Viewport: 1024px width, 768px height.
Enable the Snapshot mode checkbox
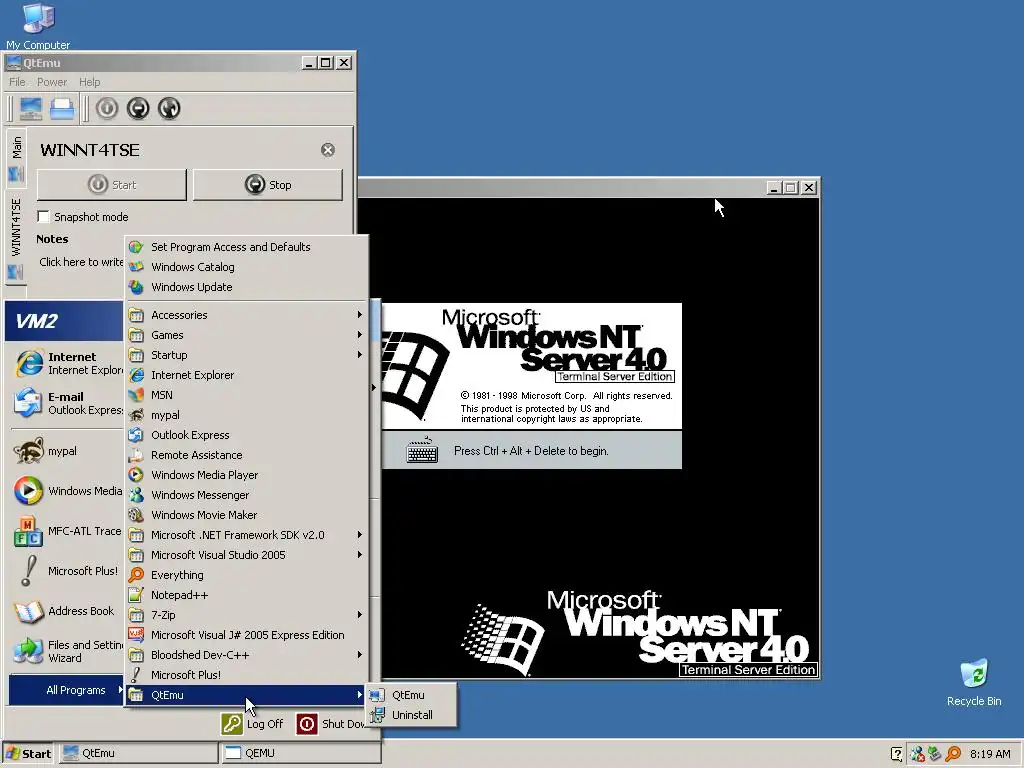click(44, 217)
